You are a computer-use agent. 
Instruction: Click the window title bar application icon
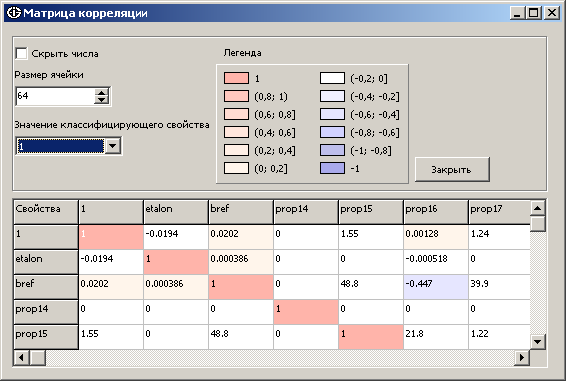[x=14, y=13]
